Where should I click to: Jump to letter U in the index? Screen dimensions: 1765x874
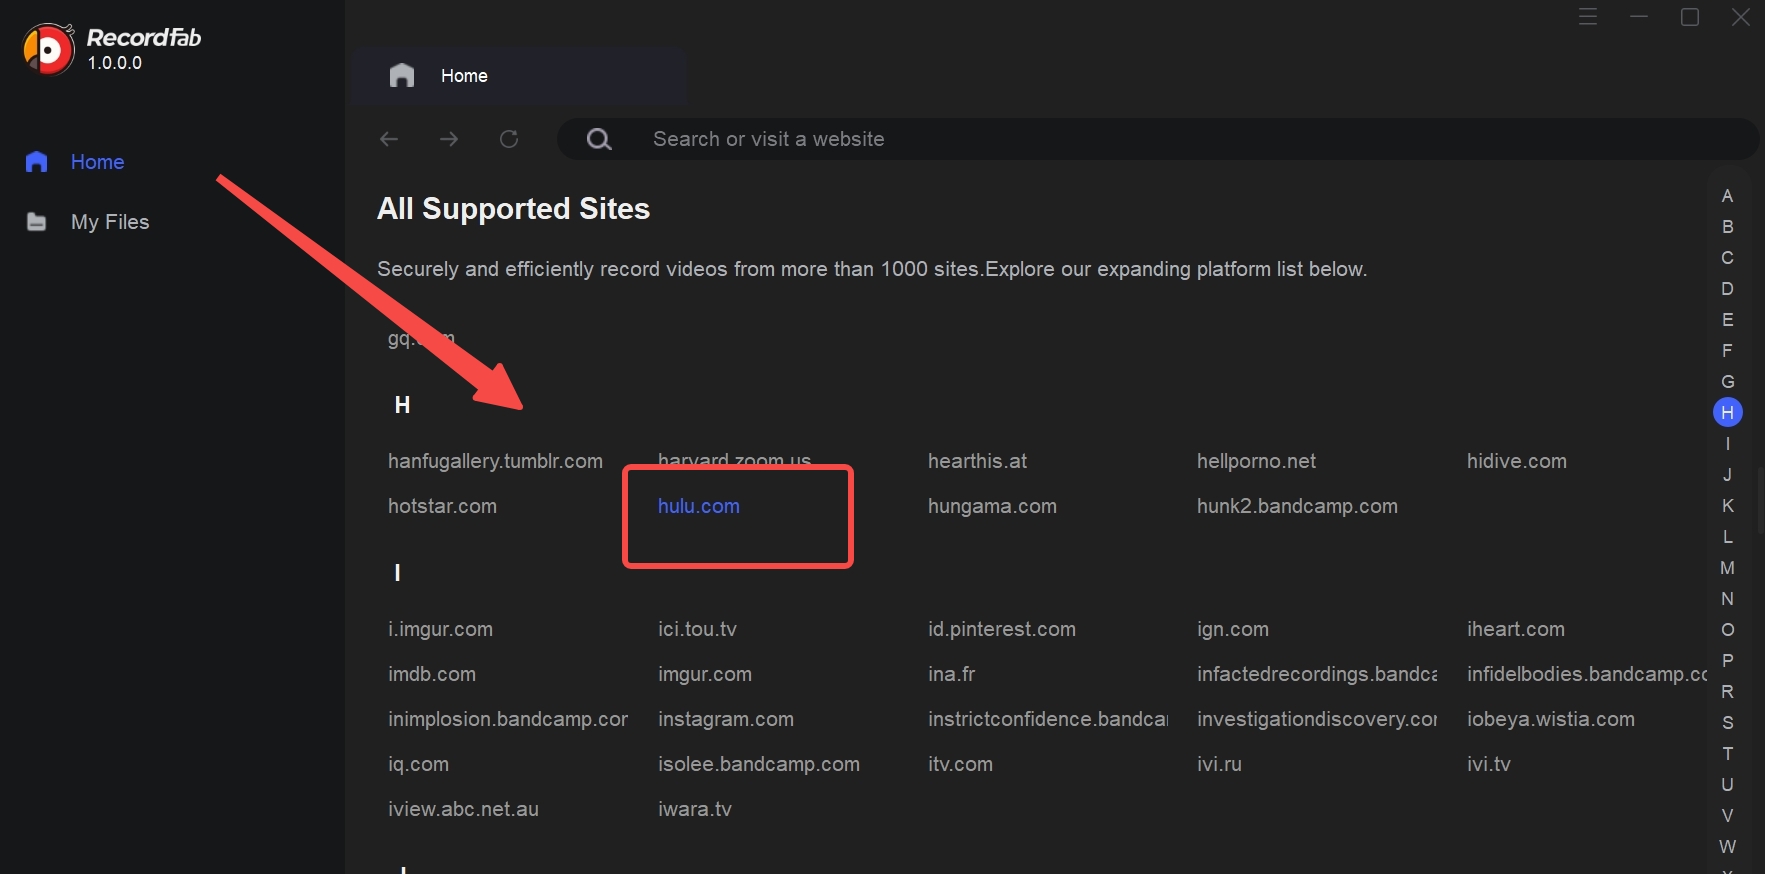1727,785
